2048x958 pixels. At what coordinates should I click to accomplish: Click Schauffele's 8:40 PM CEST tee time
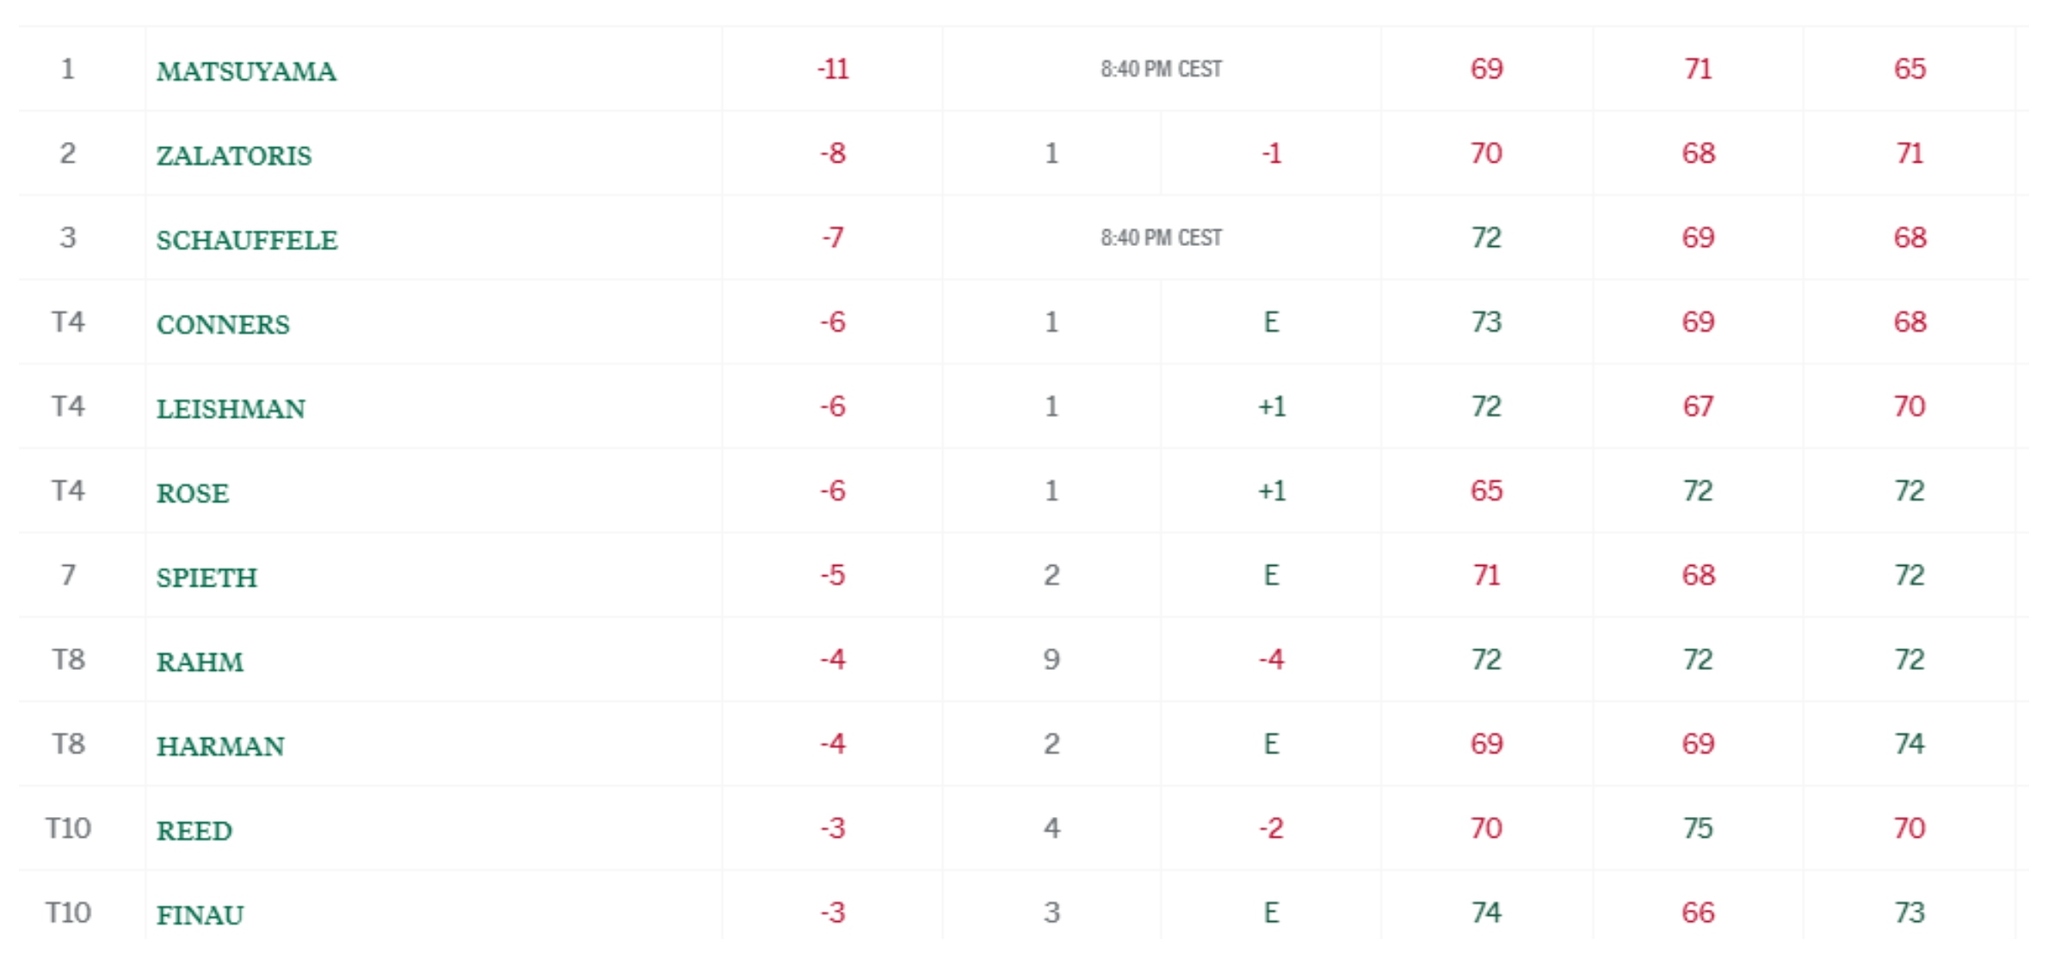pyautogui.click(x=1161, y=238)
